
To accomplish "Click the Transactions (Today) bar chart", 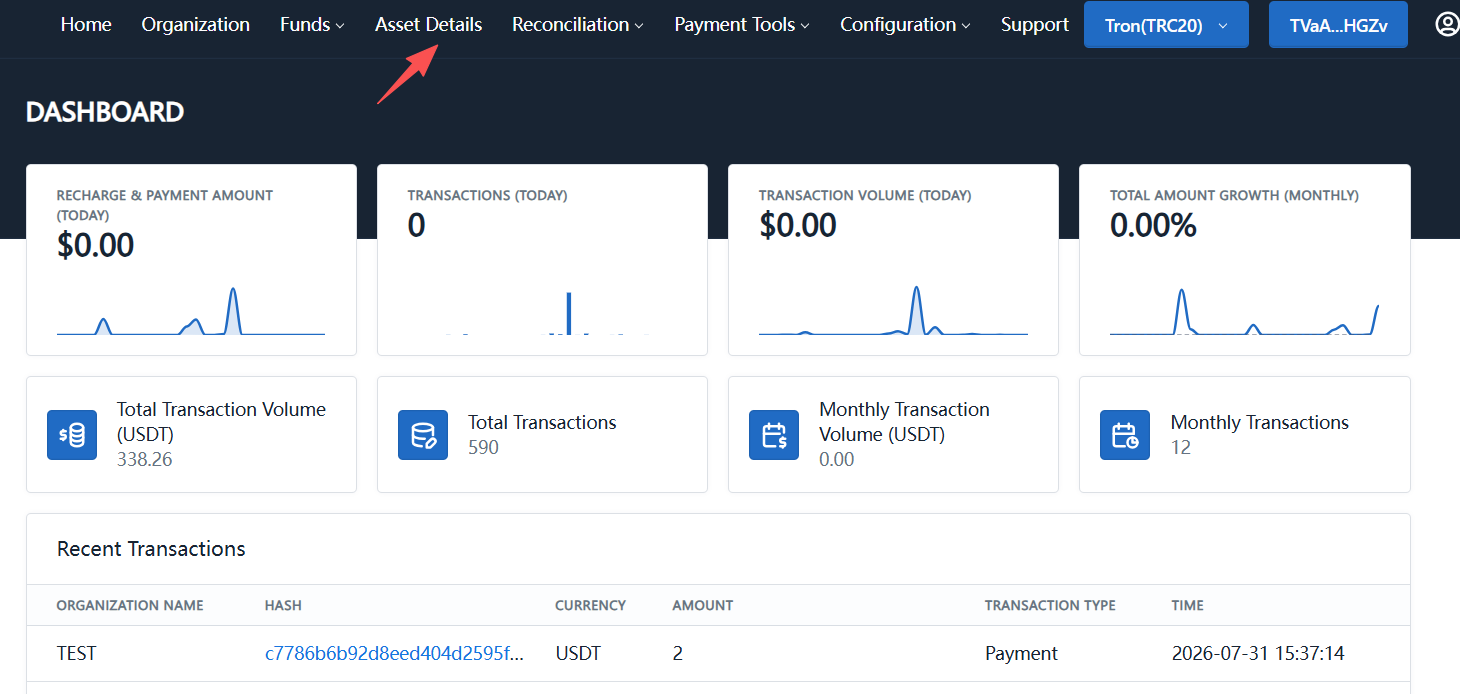I will pyautogui.click(x=542, y=311).
